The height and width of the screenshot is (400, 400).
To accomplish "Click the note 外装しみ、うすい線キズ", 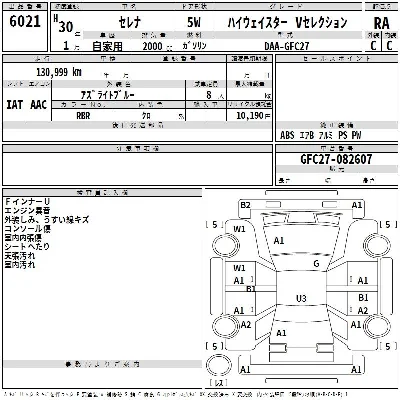I will (x=47, y=220).
